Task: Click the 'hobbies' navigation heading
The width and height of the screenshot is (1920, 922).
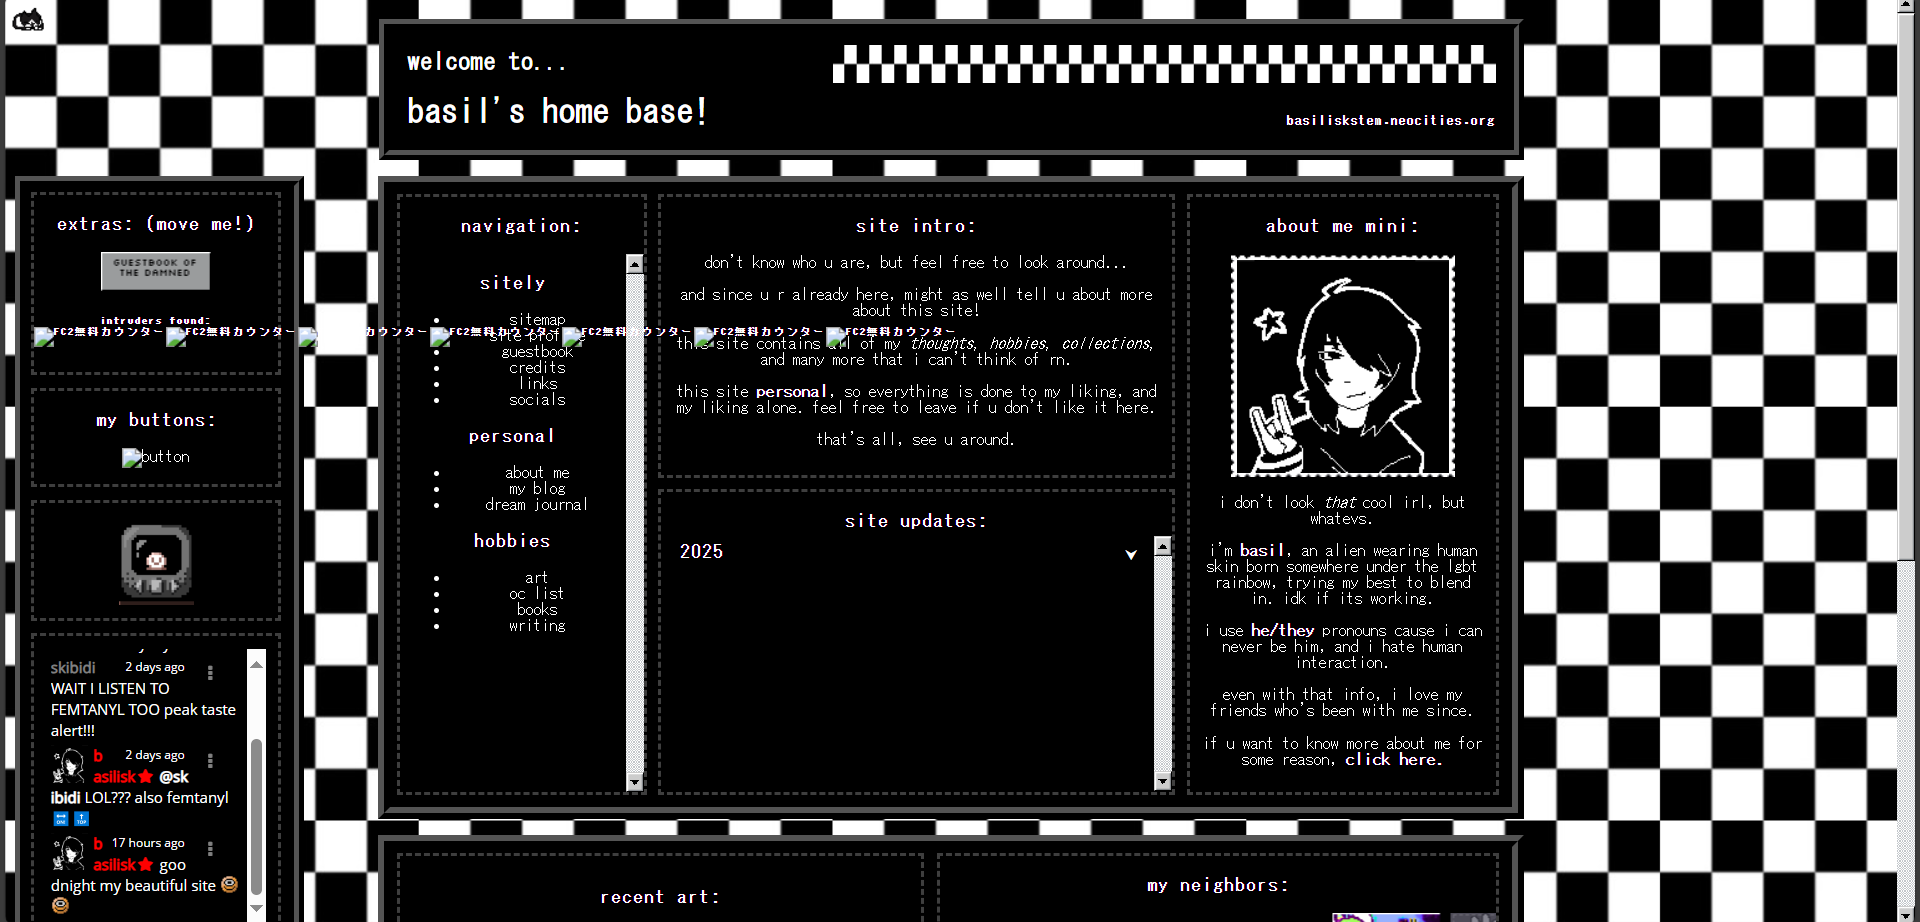Action: point(512,542)
